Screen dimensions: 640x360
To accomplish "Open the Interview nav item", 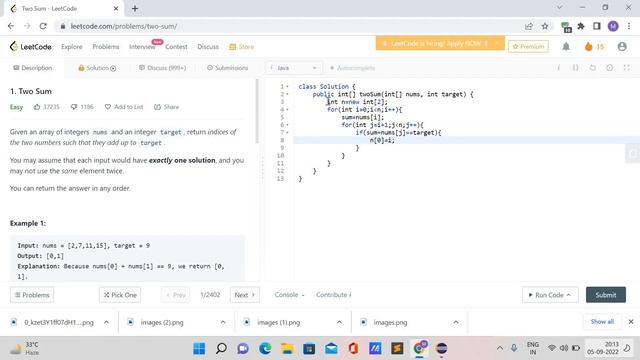I will [x=142, y=47].
